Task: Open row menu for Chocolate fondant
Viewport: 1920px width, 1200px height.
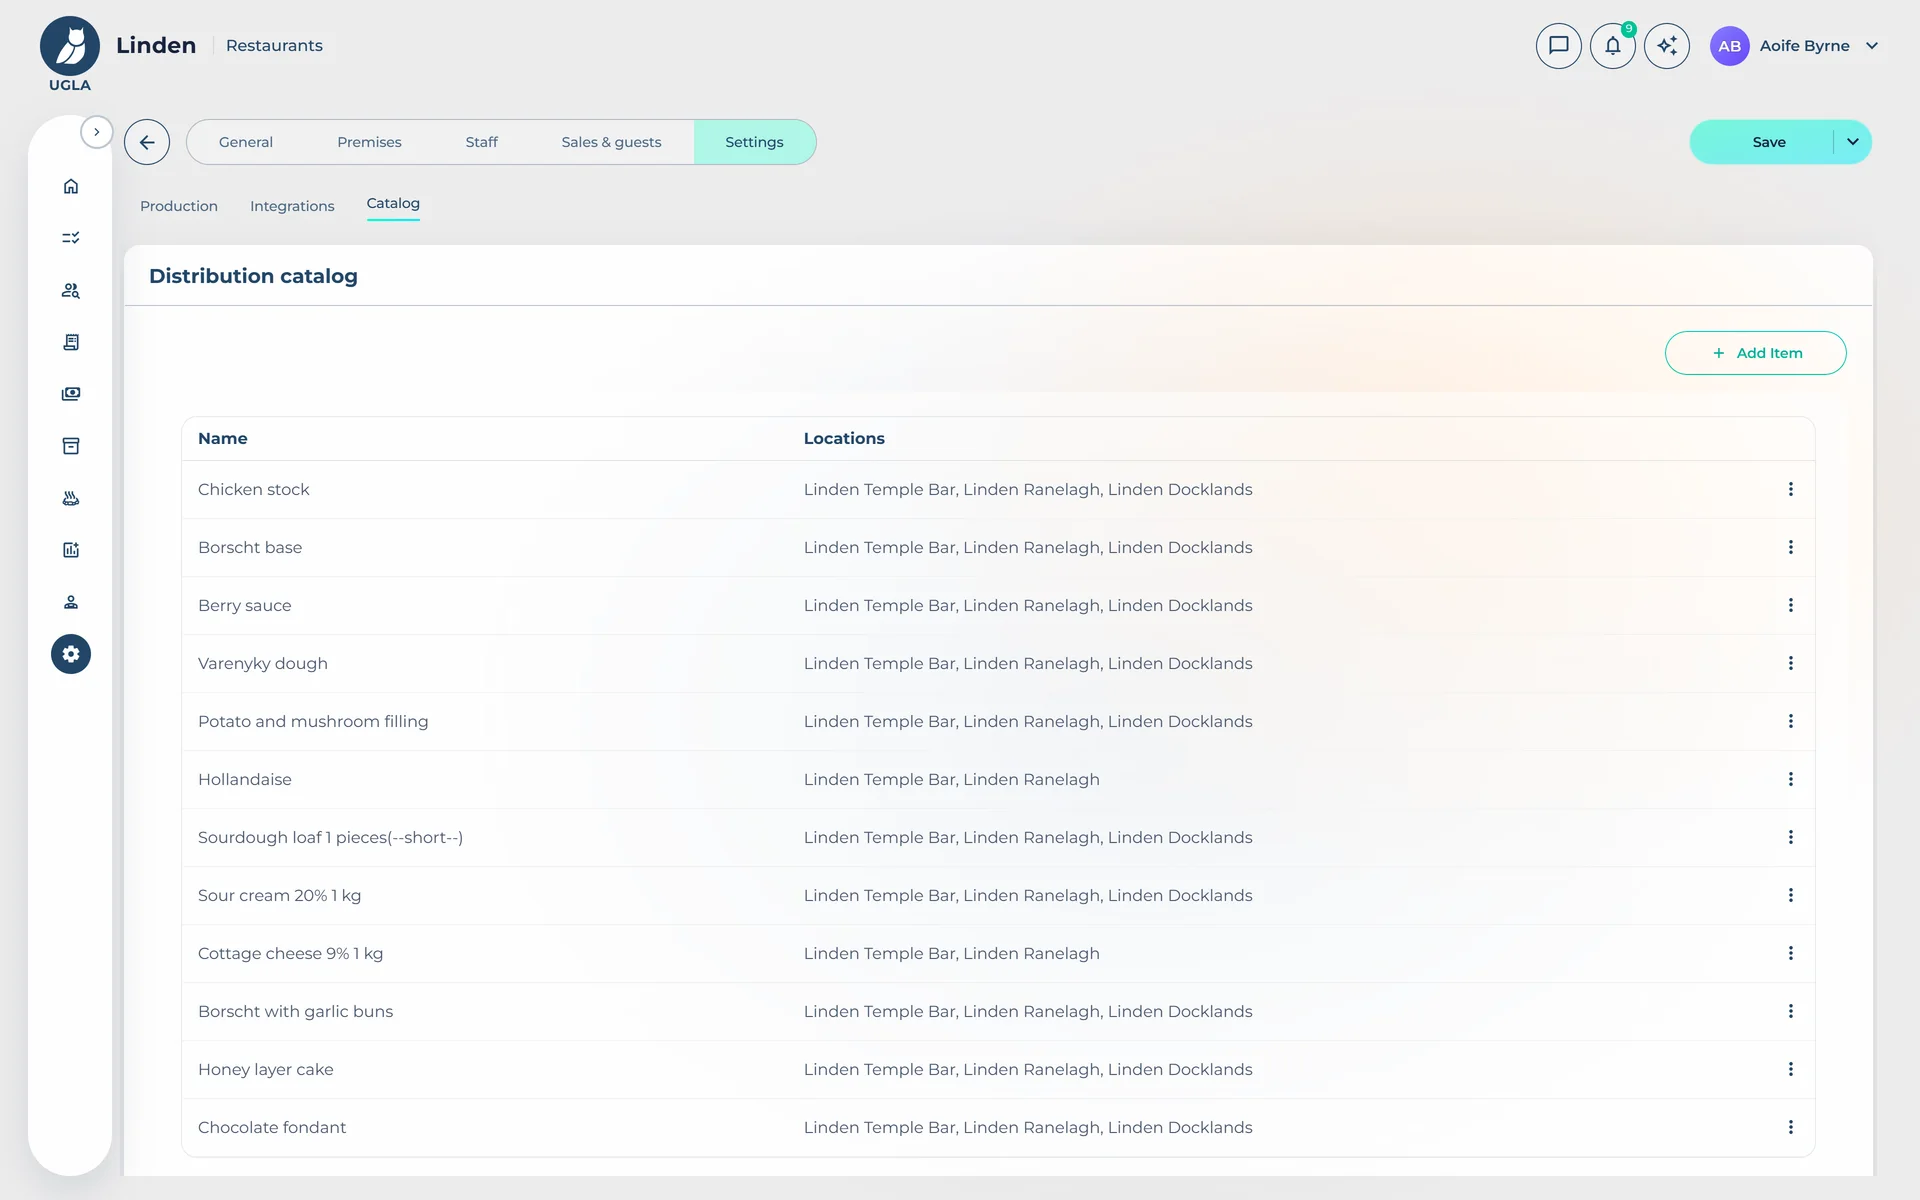Action: point(1790,1127)
